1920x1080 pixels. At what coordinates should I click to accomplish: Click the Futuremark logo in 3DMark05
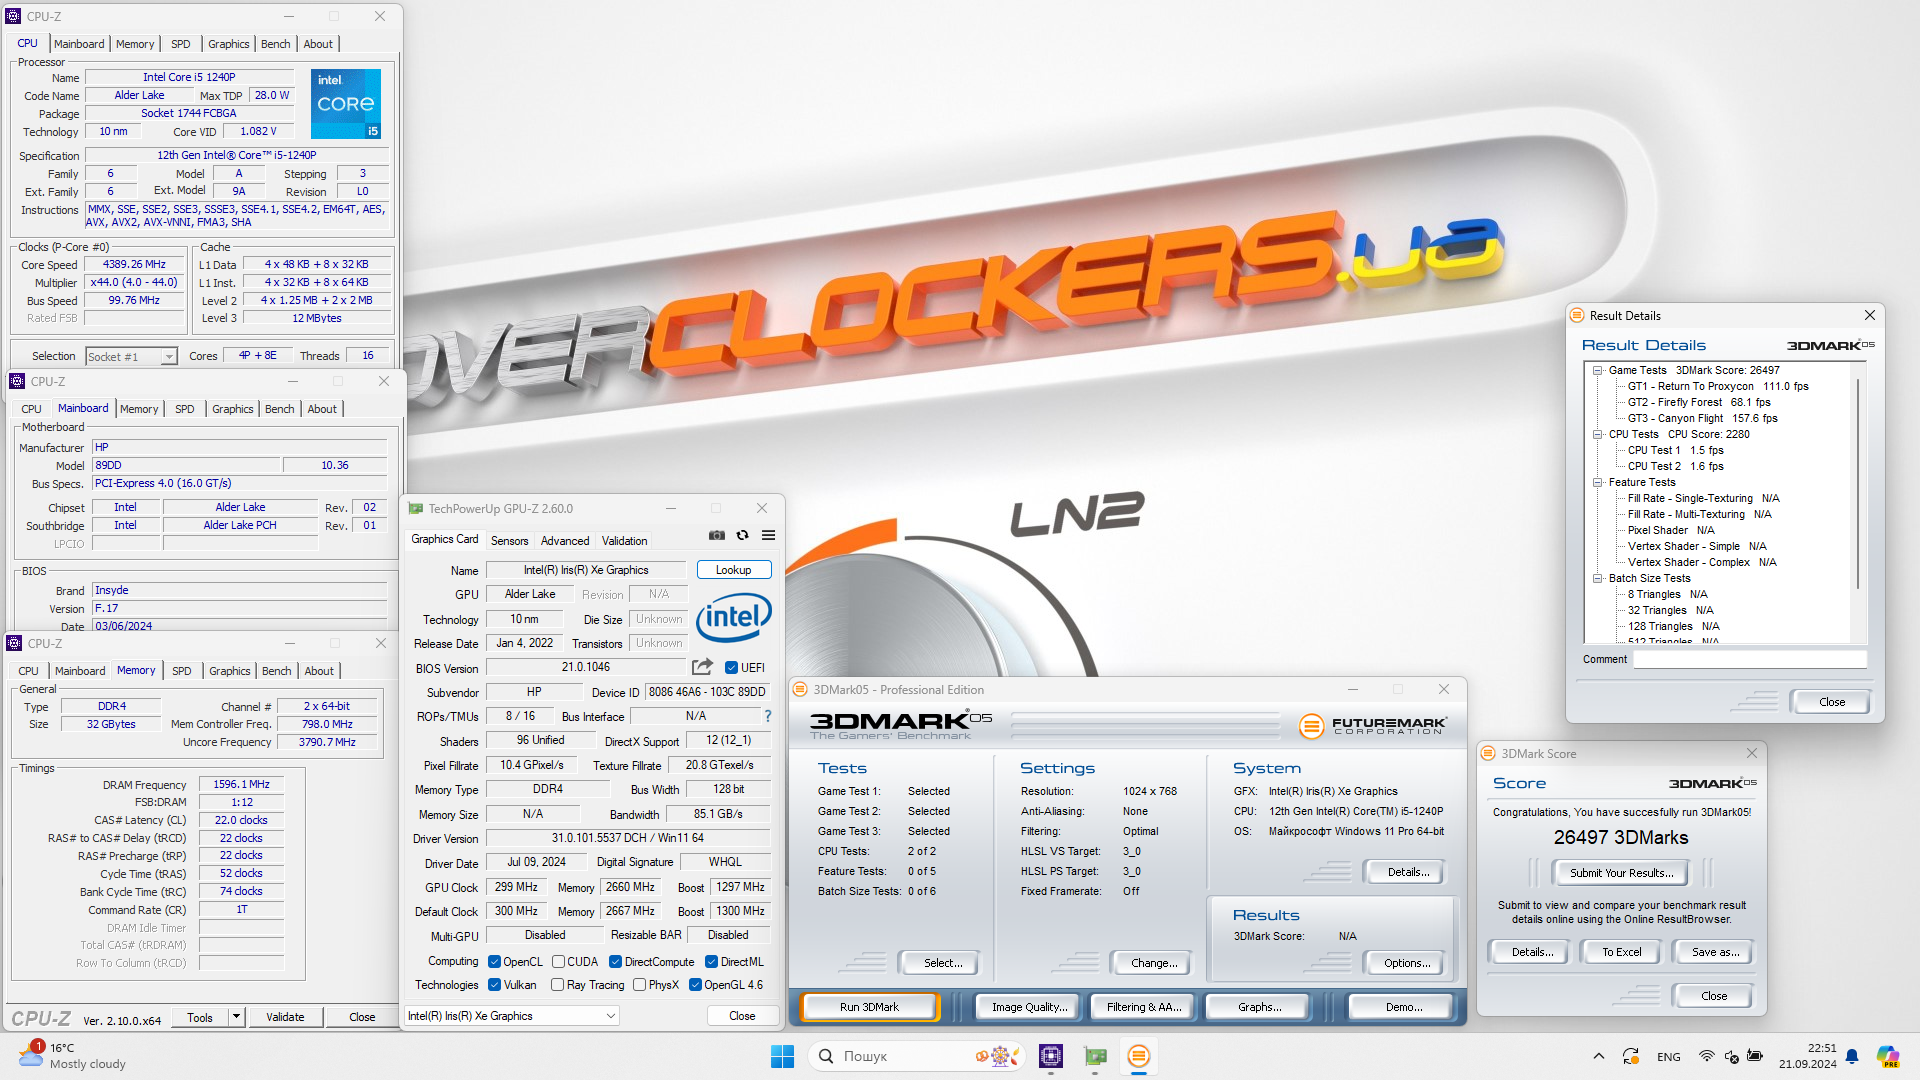[x=1372, y=726]
